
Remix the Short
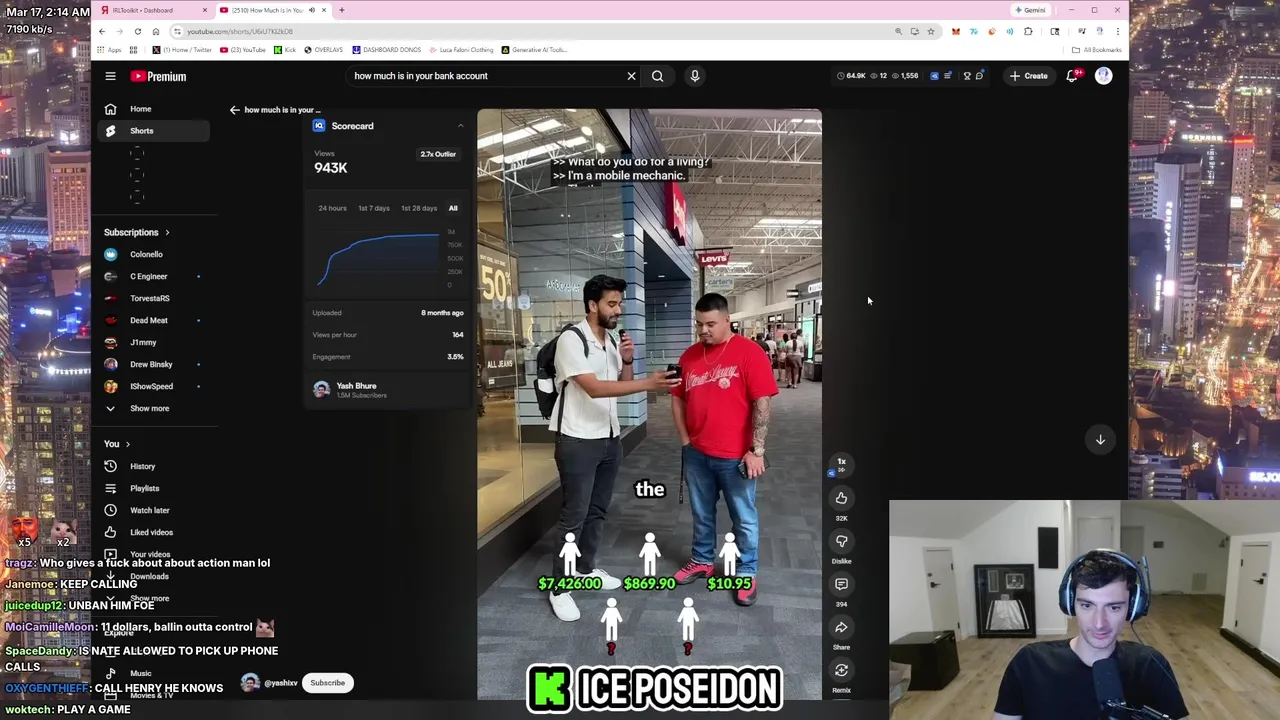pos(841,670)
